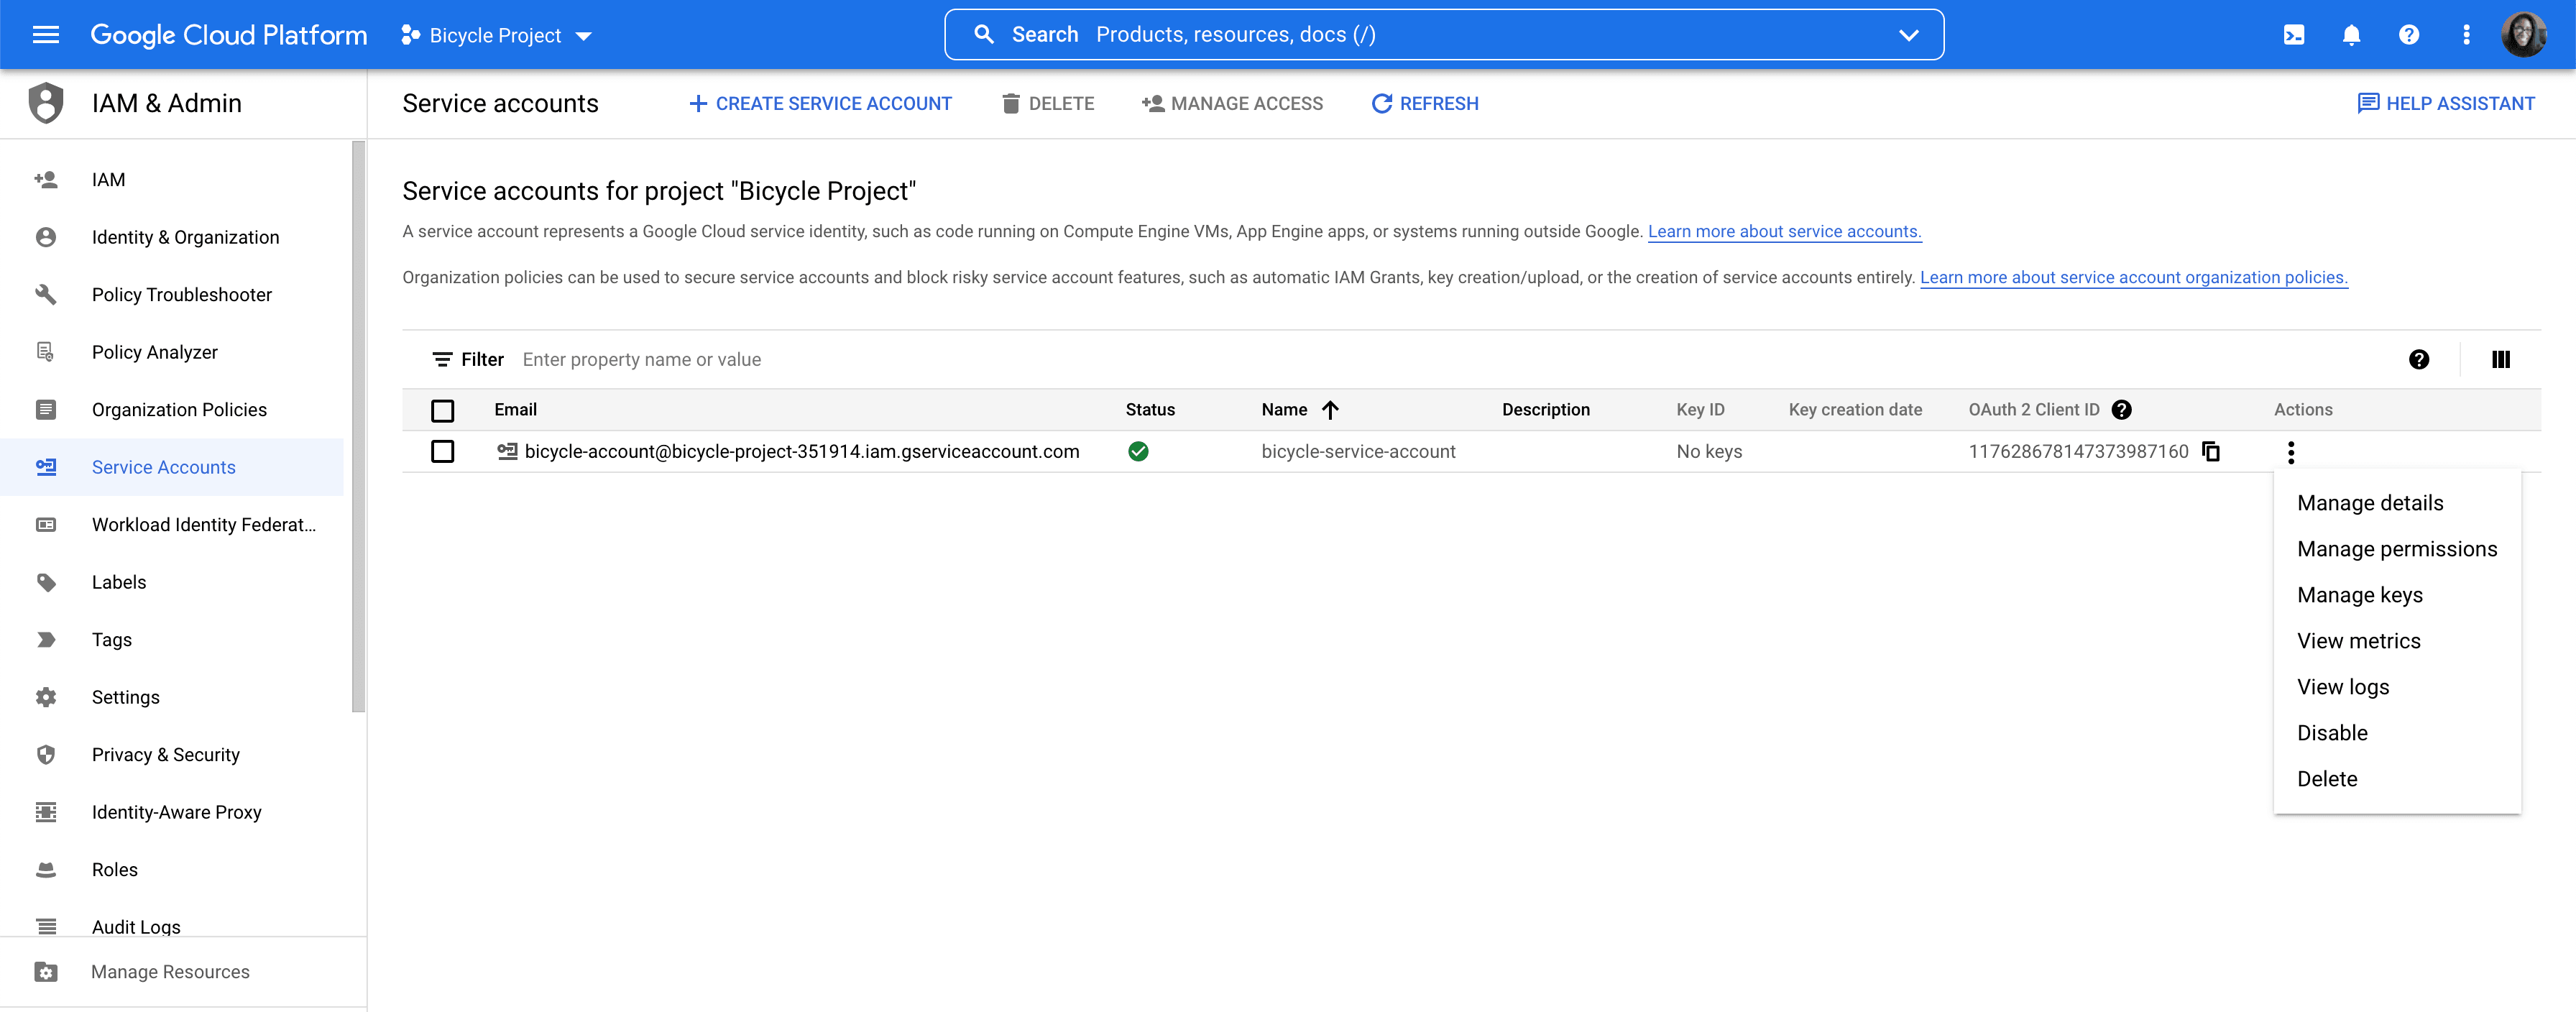The width and height of the screenshot is (2576, 1012).
Task: Click the OAuth 2 Client ID help icon
Action: (2121, 409)
